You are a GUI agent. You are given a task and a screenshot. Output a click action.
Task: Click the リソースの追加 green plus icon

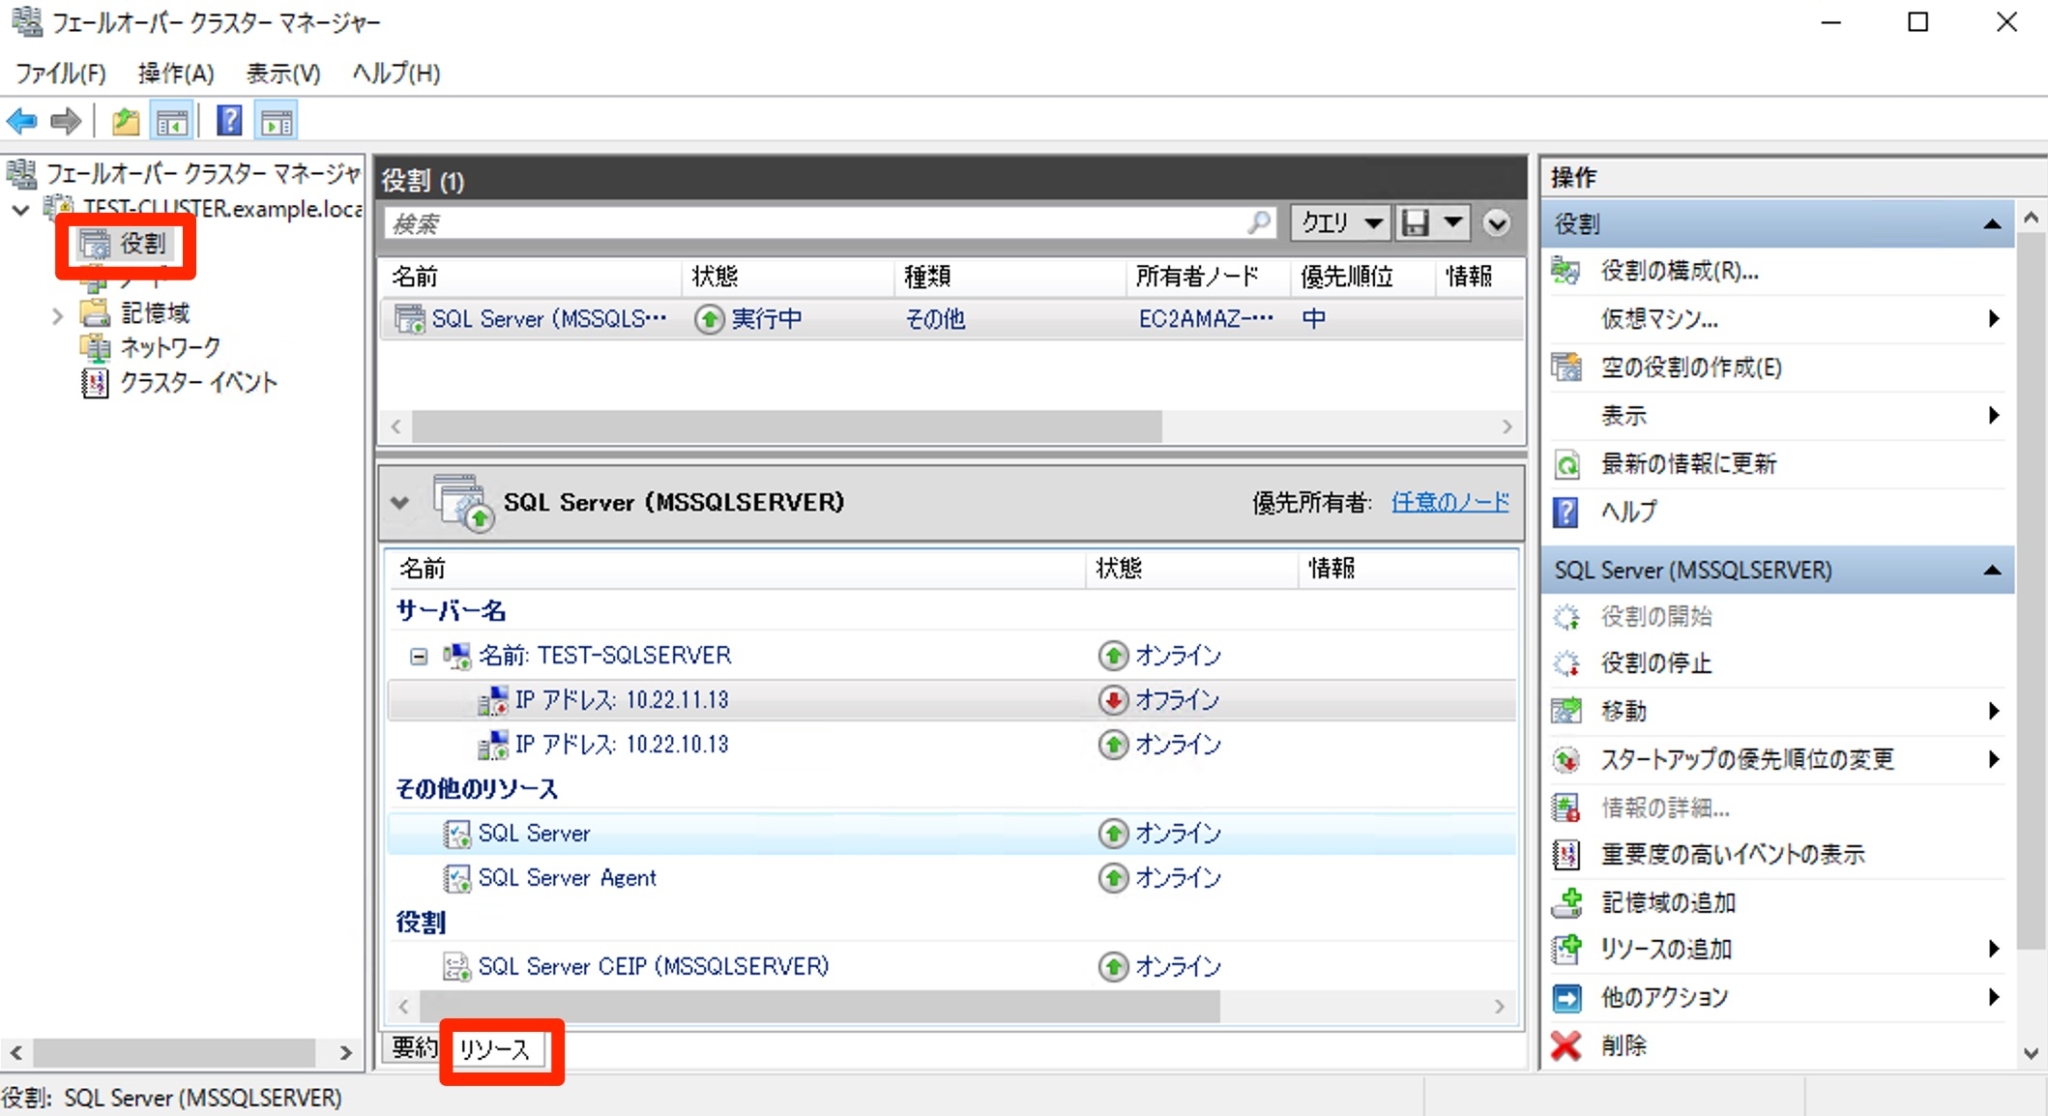(x=1565, y=949)
